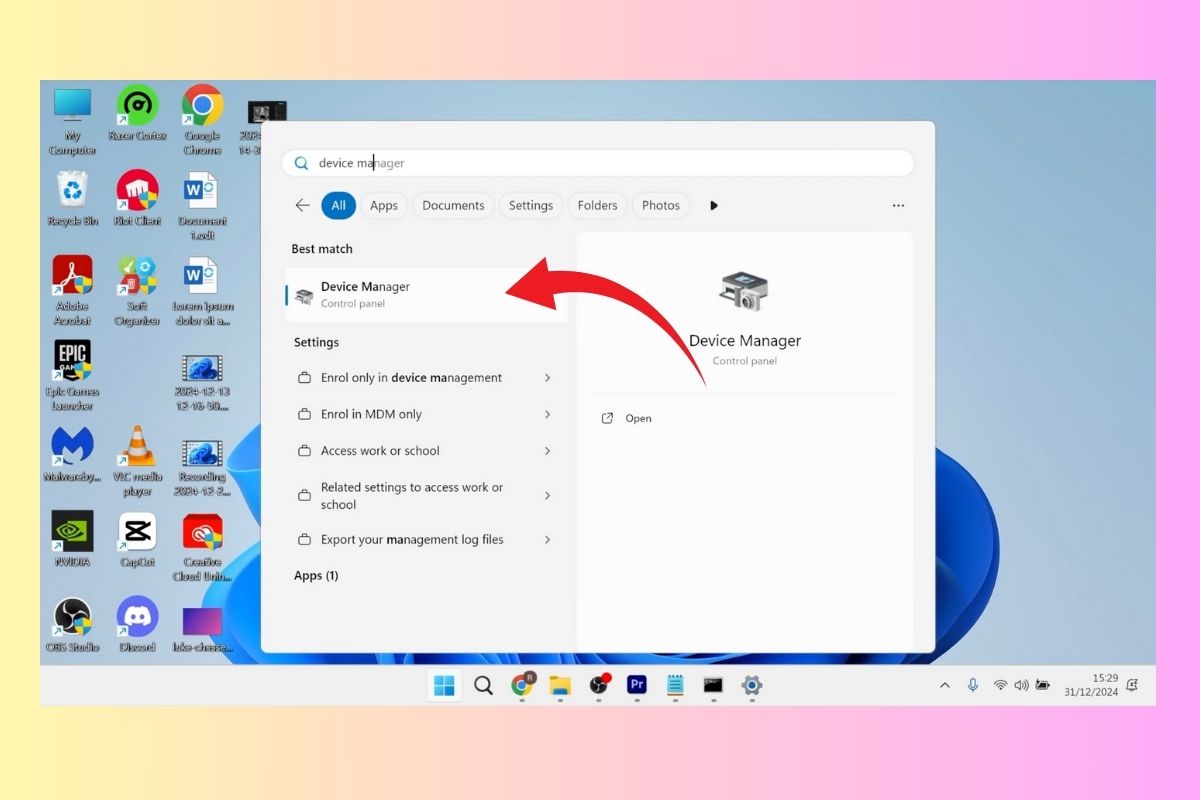The width and height of the screenshot is (1200, 800).
Task: Select the Discord desktop shortcut
Action: (137, 625)
